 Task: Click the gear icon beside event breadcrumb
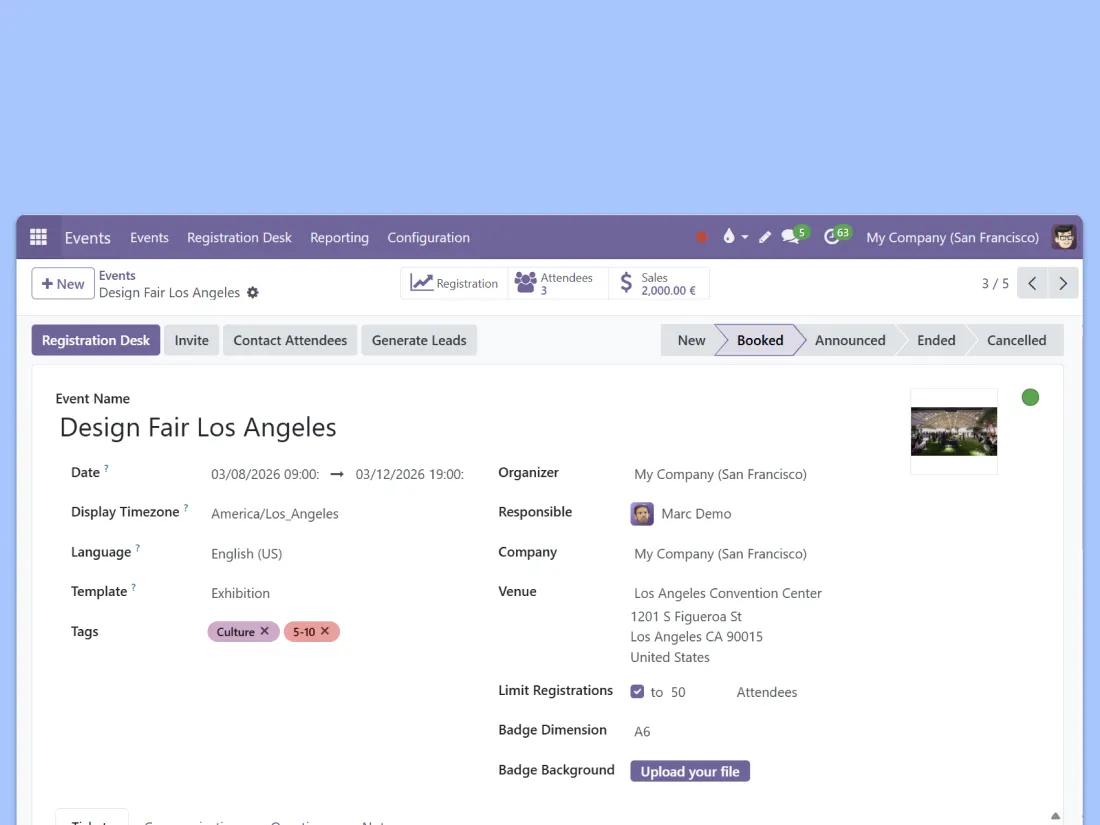click(253, 293)
